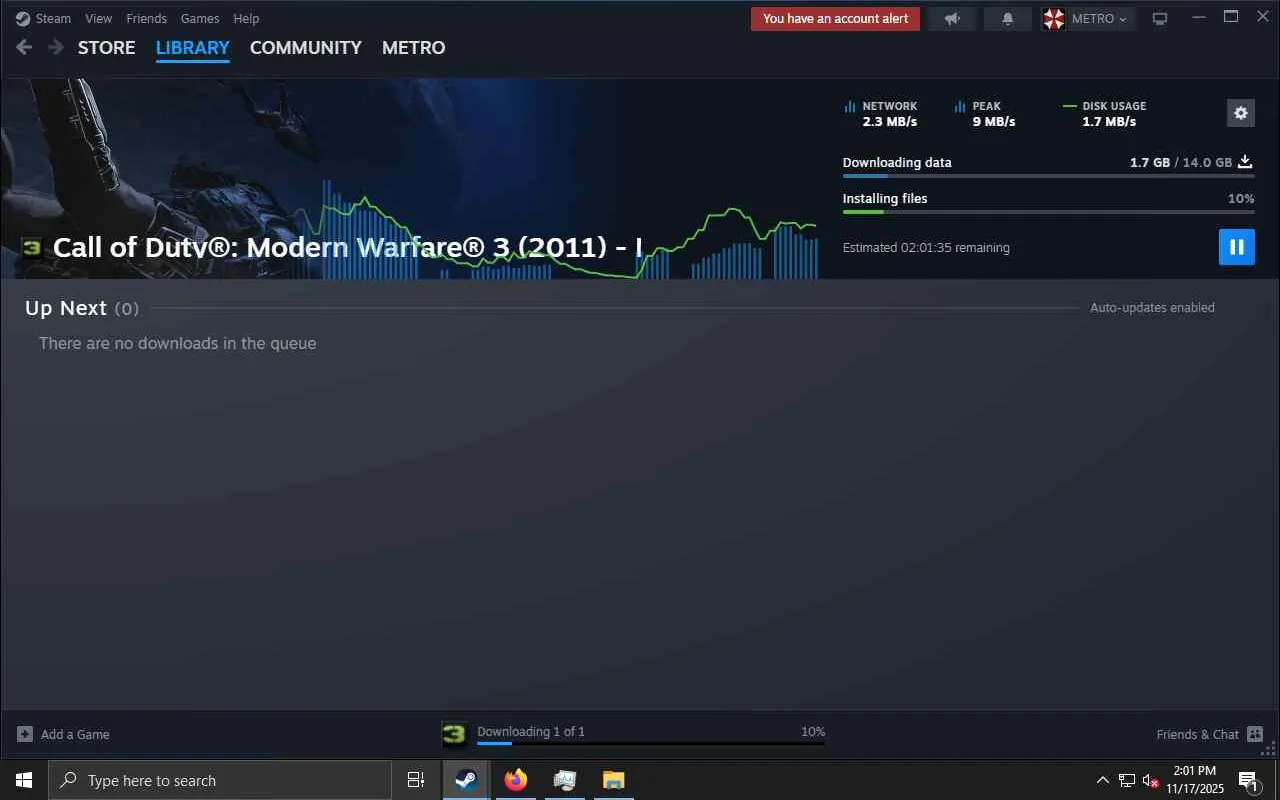Open the View menu

click(99, 18)
